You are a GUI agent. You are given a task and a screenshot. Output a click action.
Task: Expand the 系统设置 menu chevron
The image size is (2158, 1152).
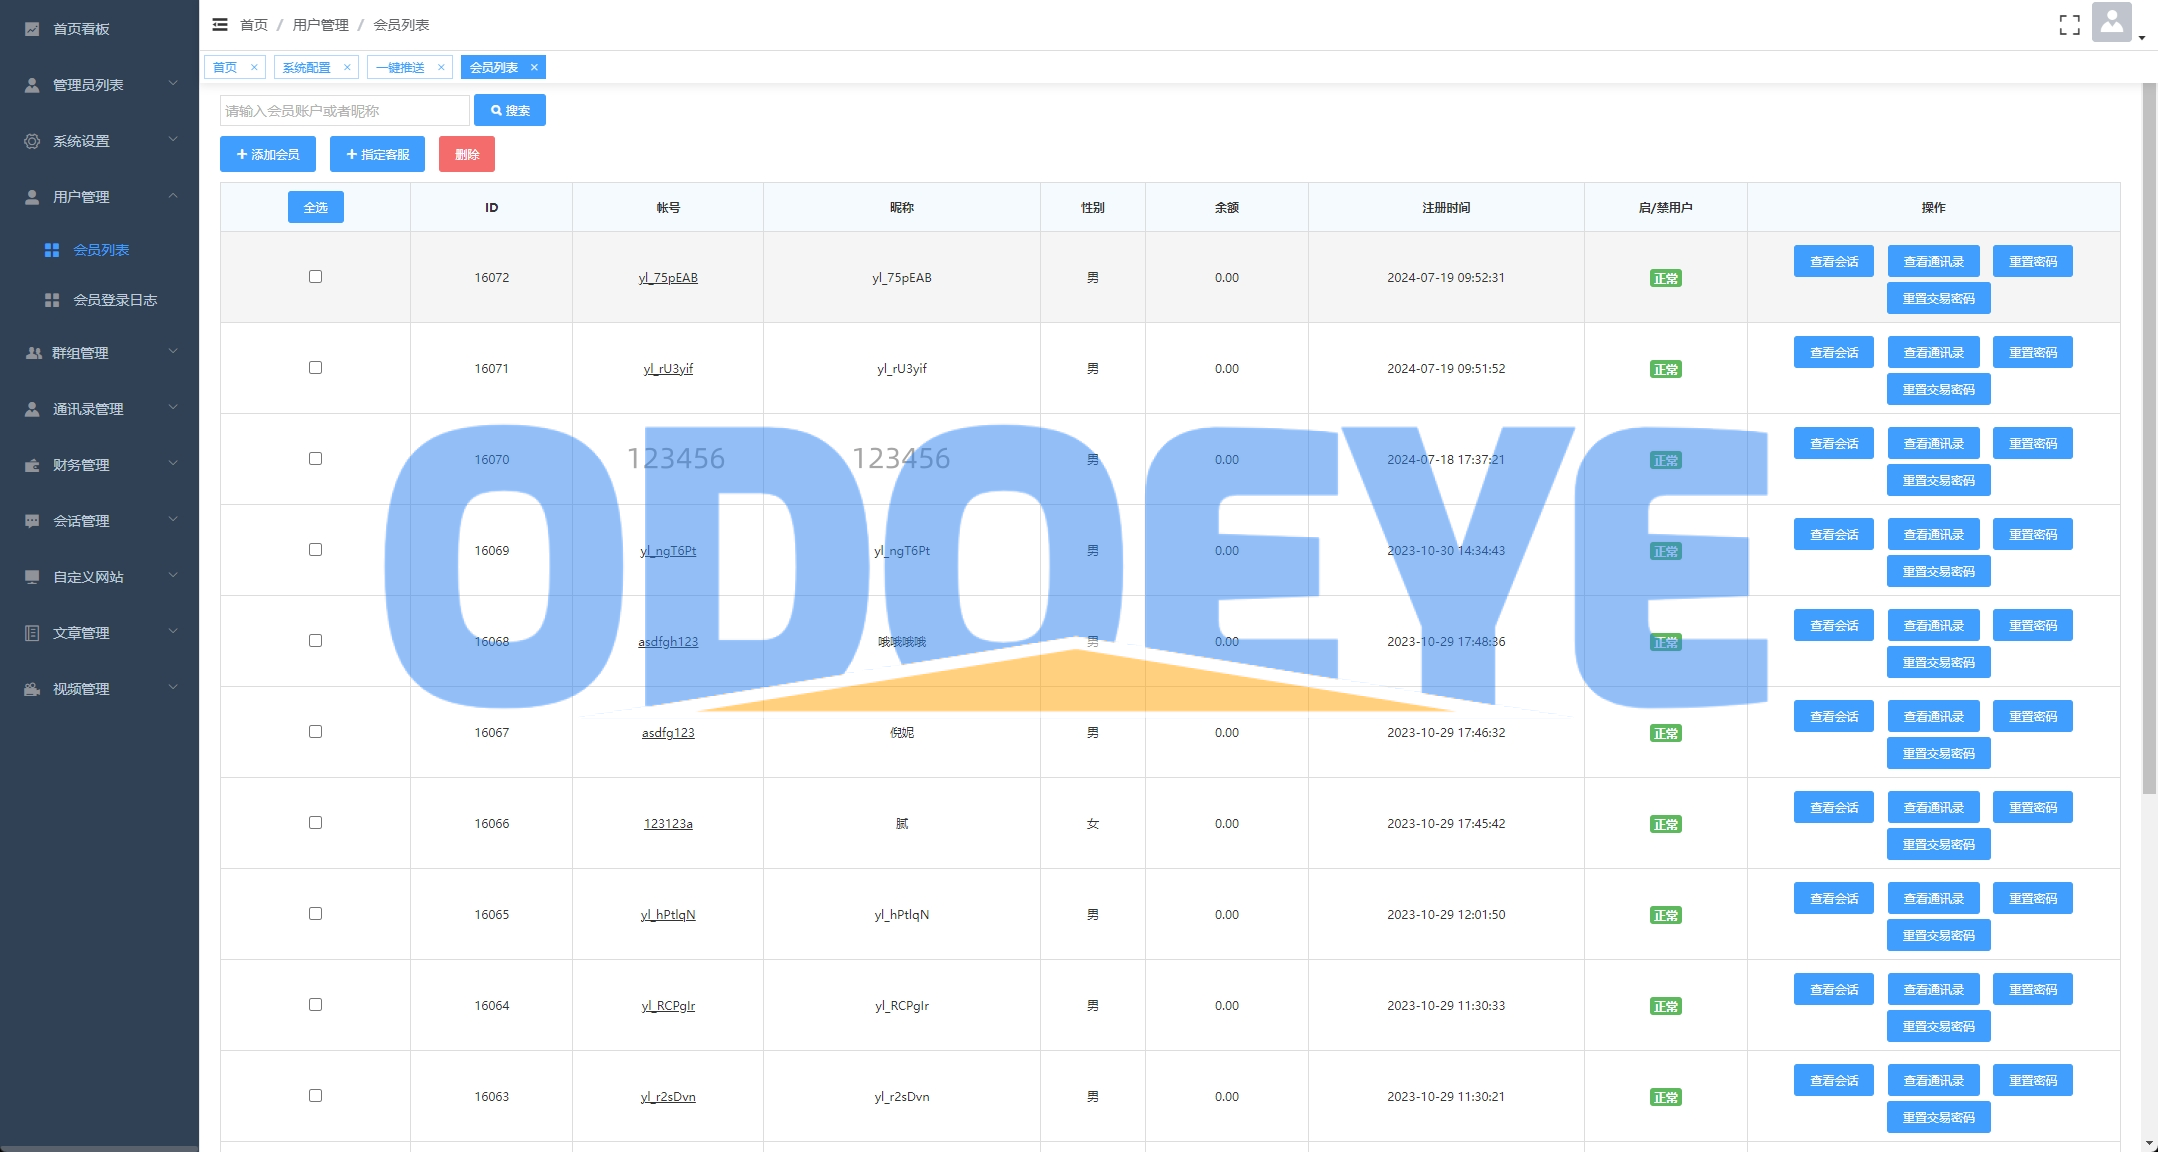pos(172,139)
